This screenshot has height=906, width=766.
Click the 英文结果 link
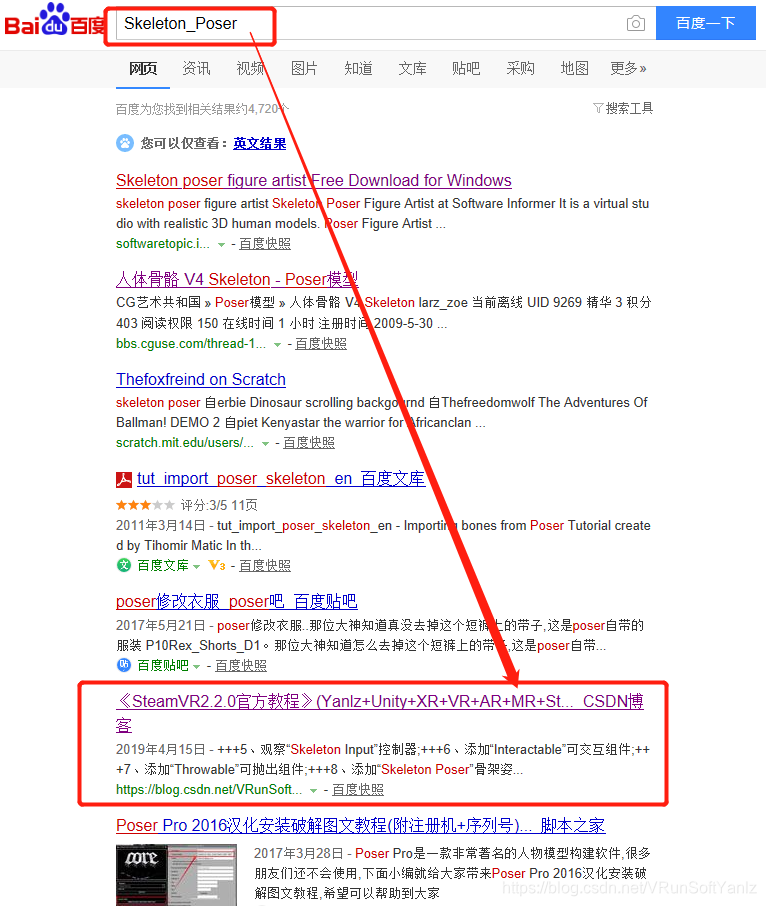pyautogui.click(x=259, y=143)
